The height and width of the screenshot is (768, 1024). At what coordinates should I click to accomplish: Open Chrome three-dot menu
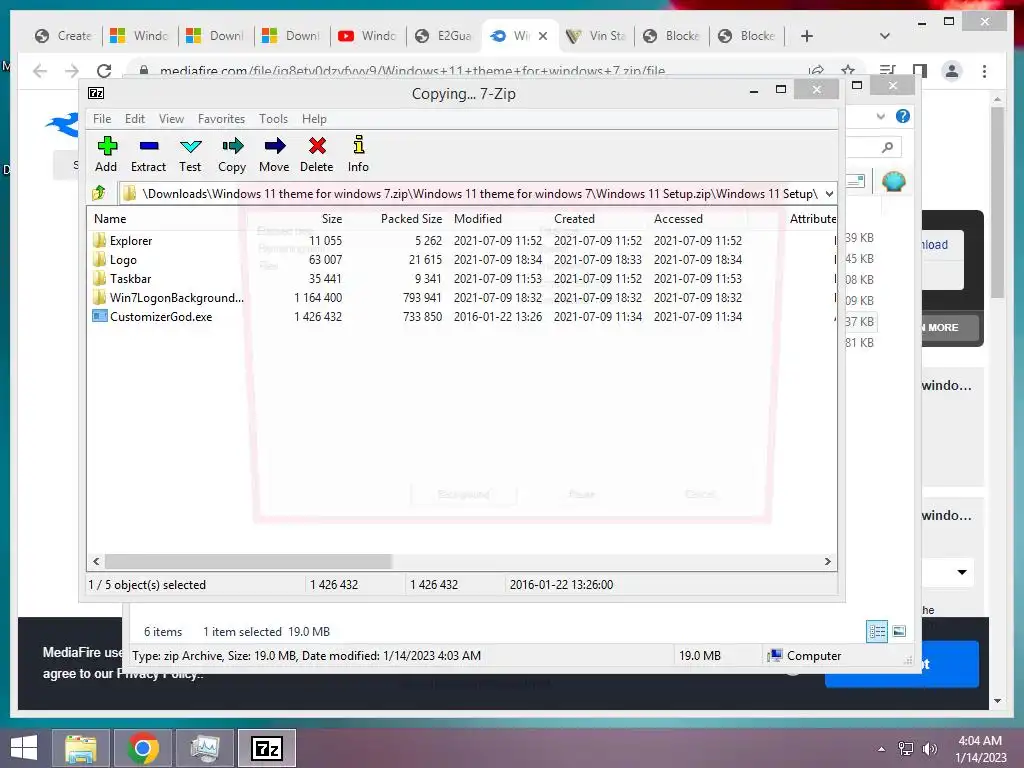tap(984, 71)
